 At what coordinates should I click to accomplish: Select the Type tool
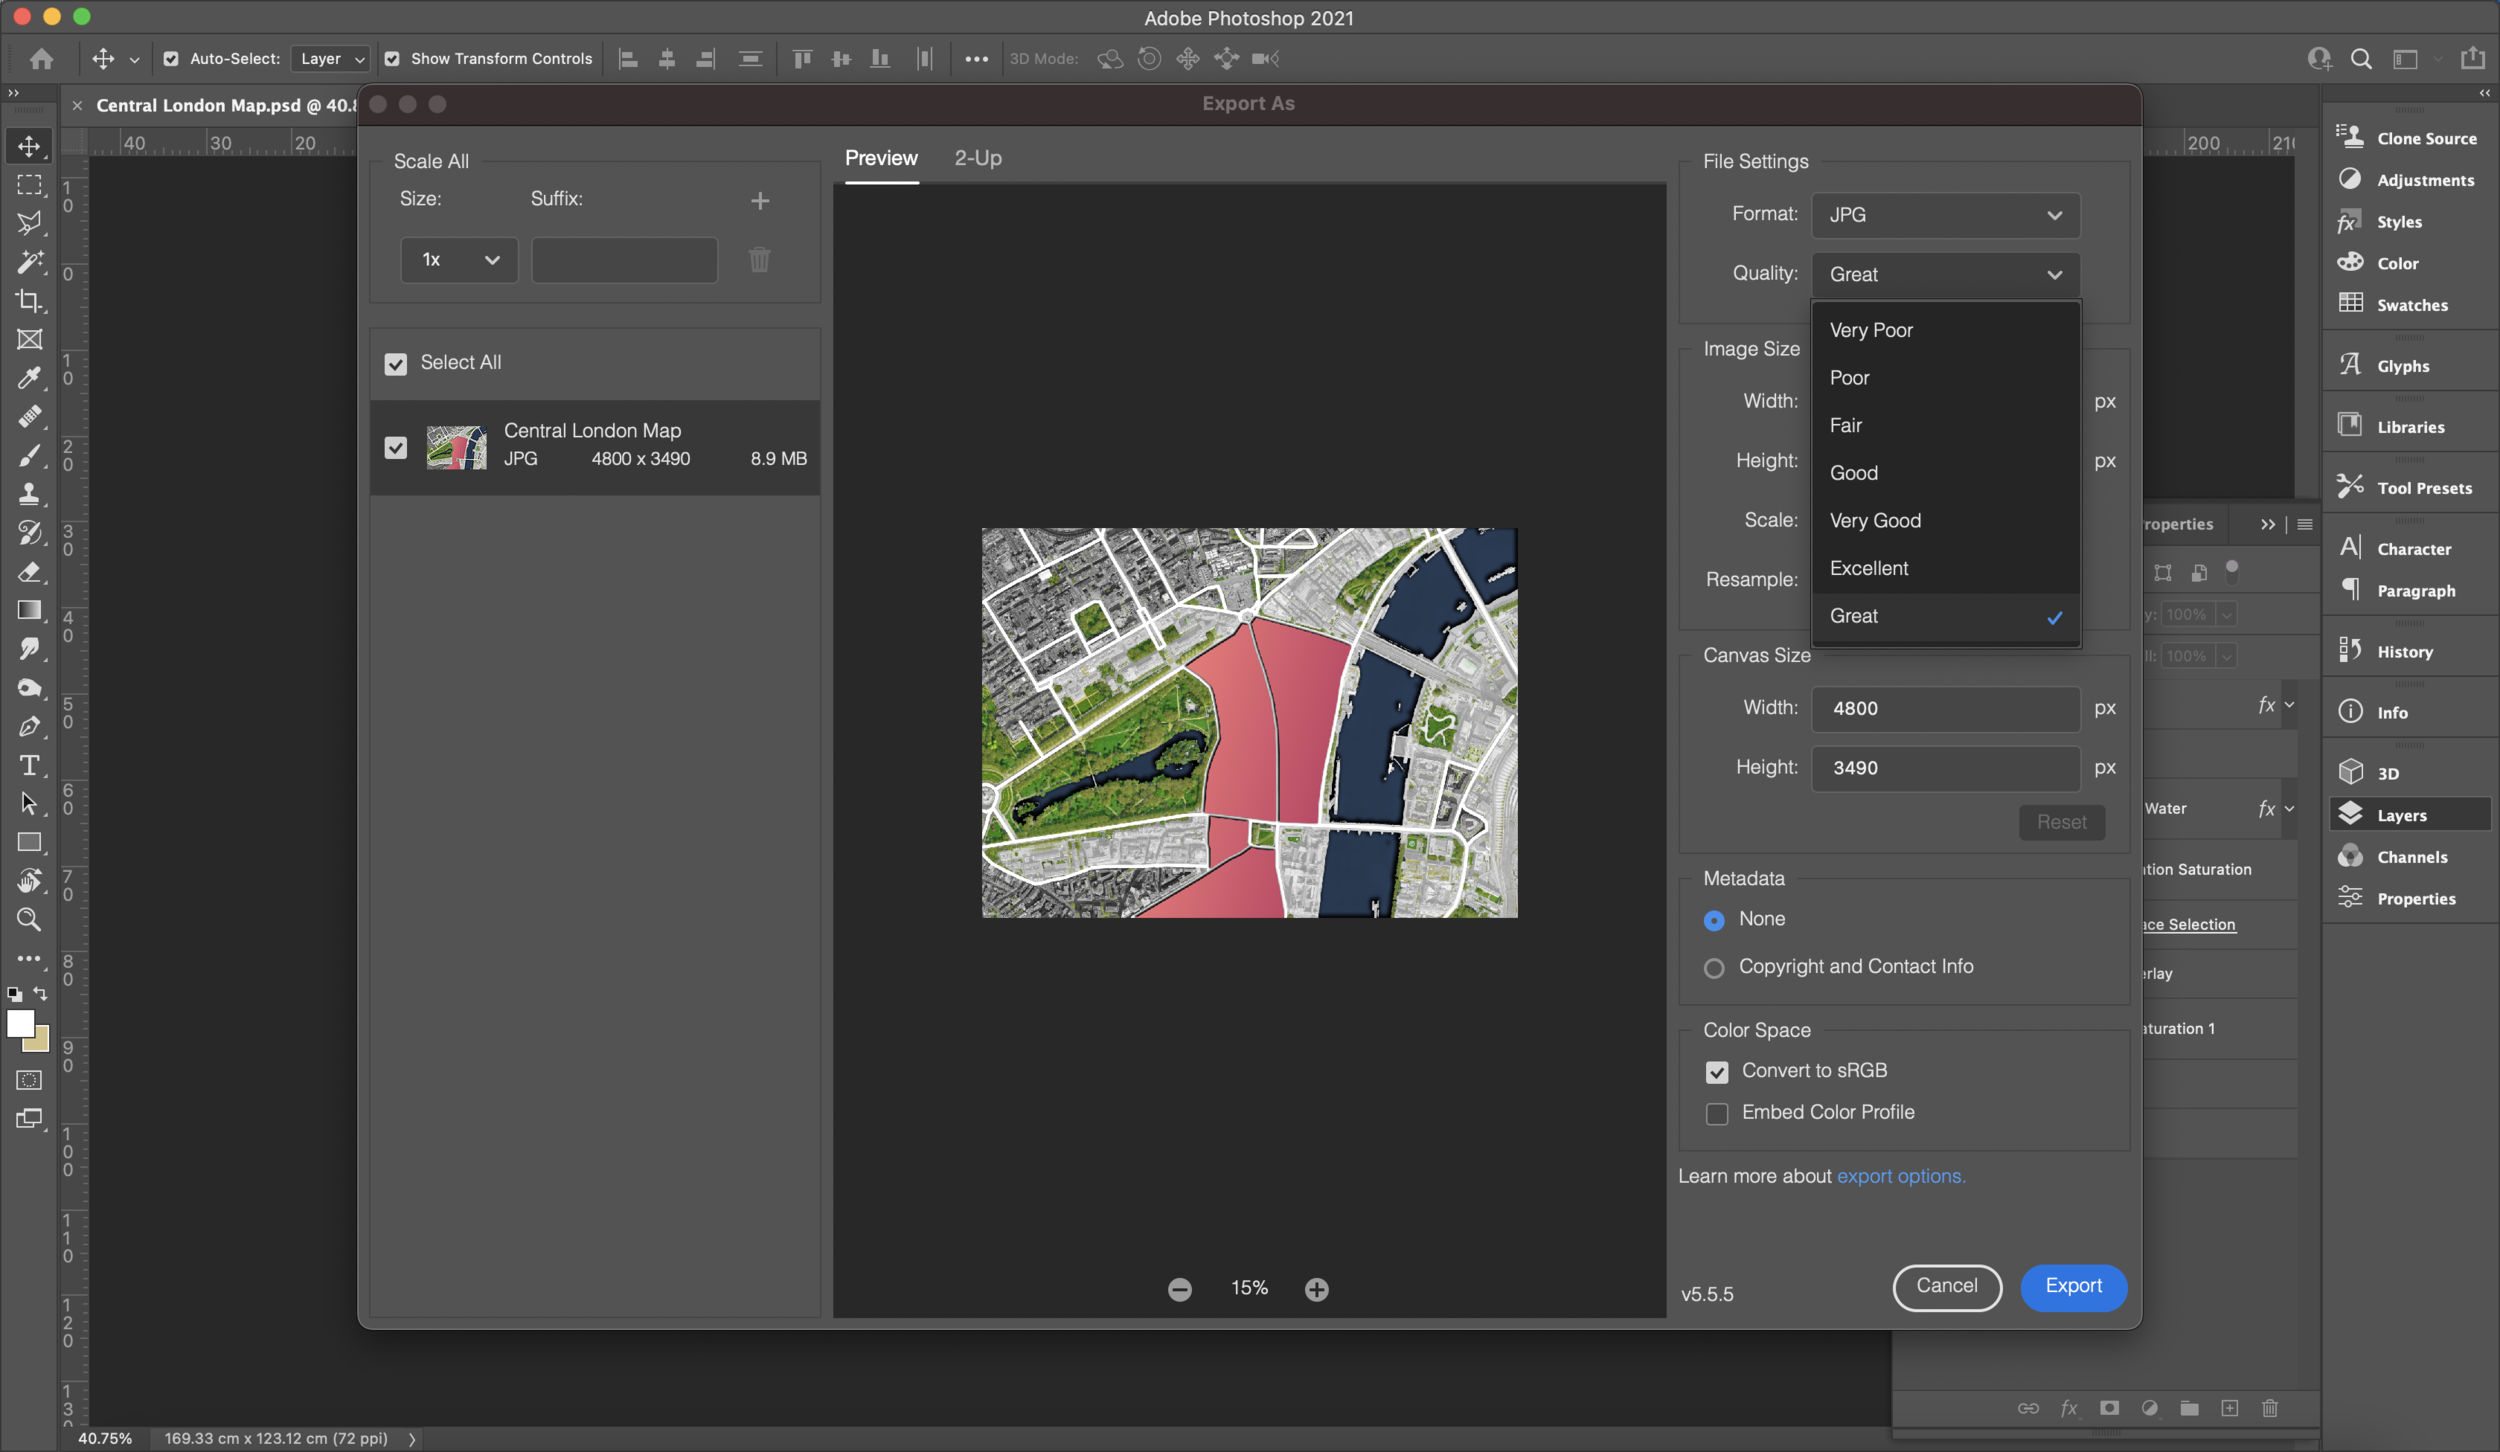(x=29, y=765)
